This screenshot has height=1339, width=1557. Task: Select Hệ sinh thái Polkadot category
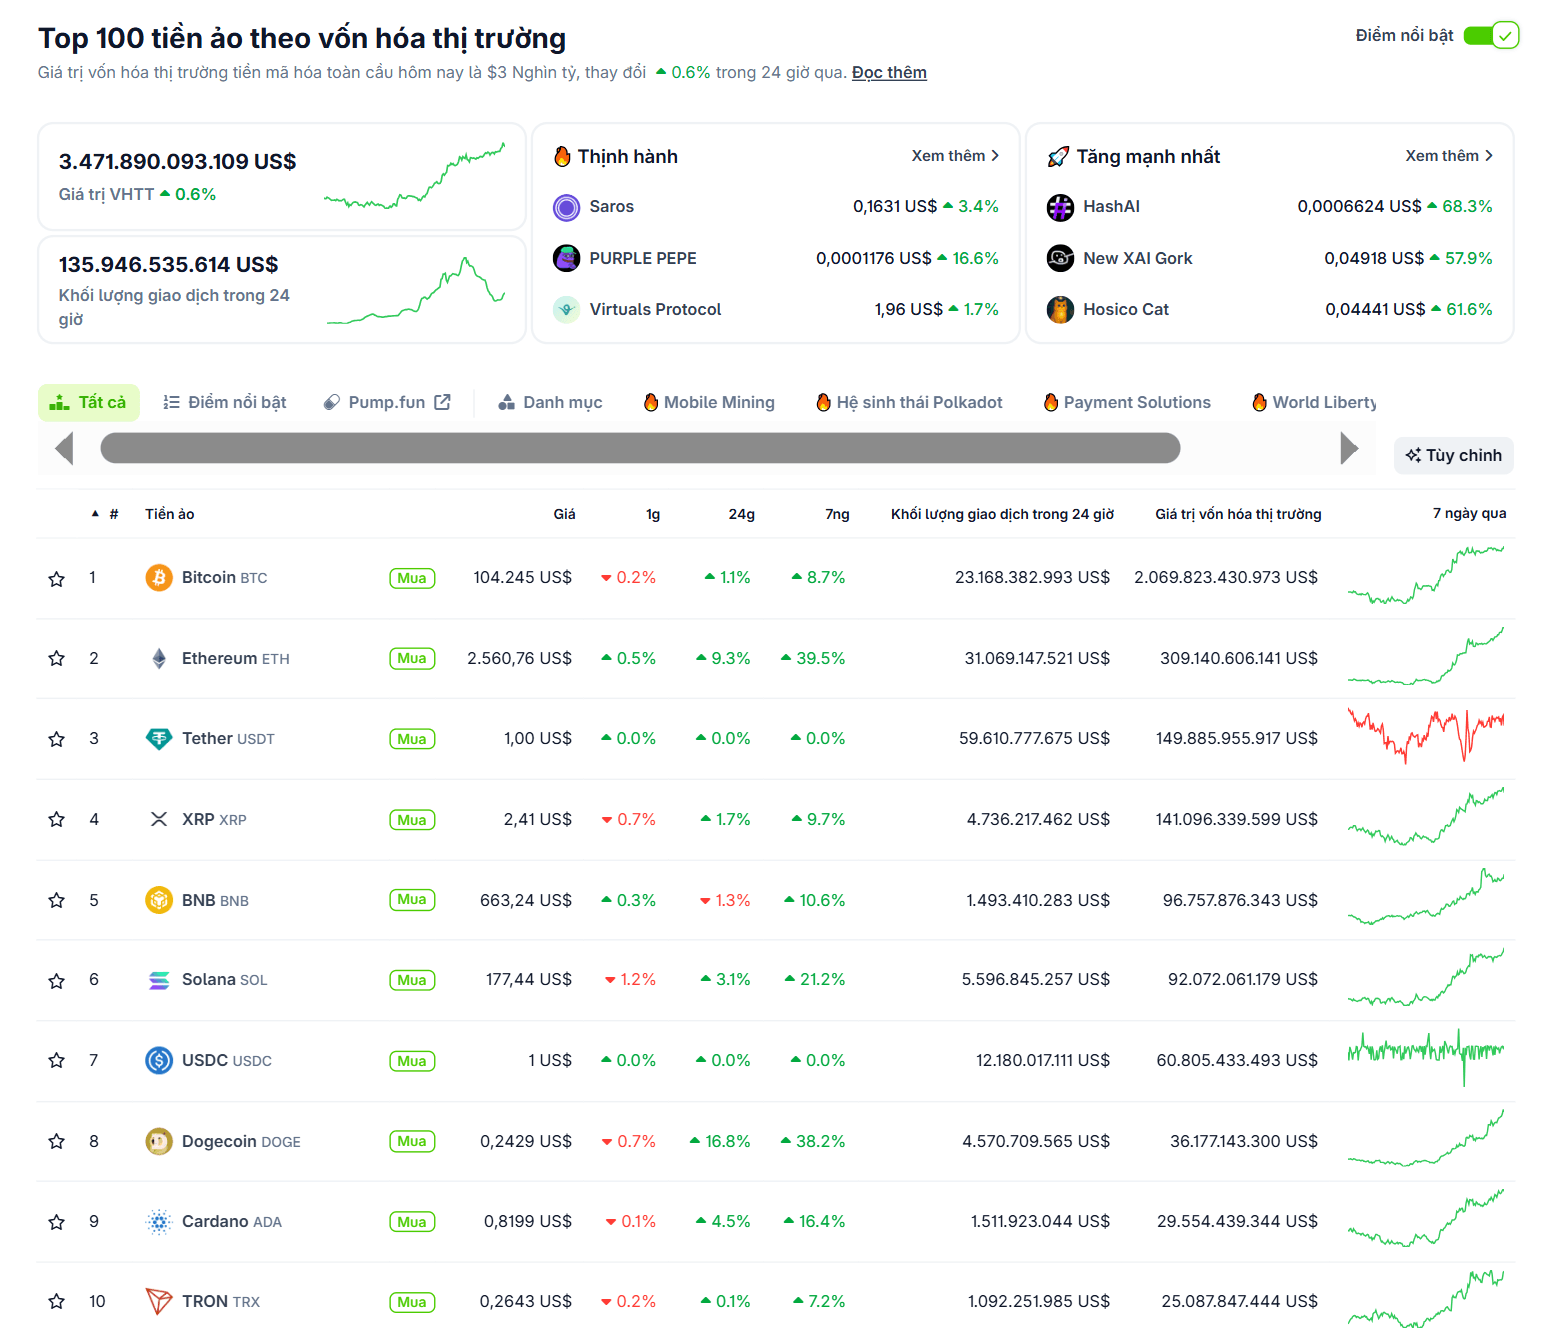pyautogui.click(x=909, y=402)
